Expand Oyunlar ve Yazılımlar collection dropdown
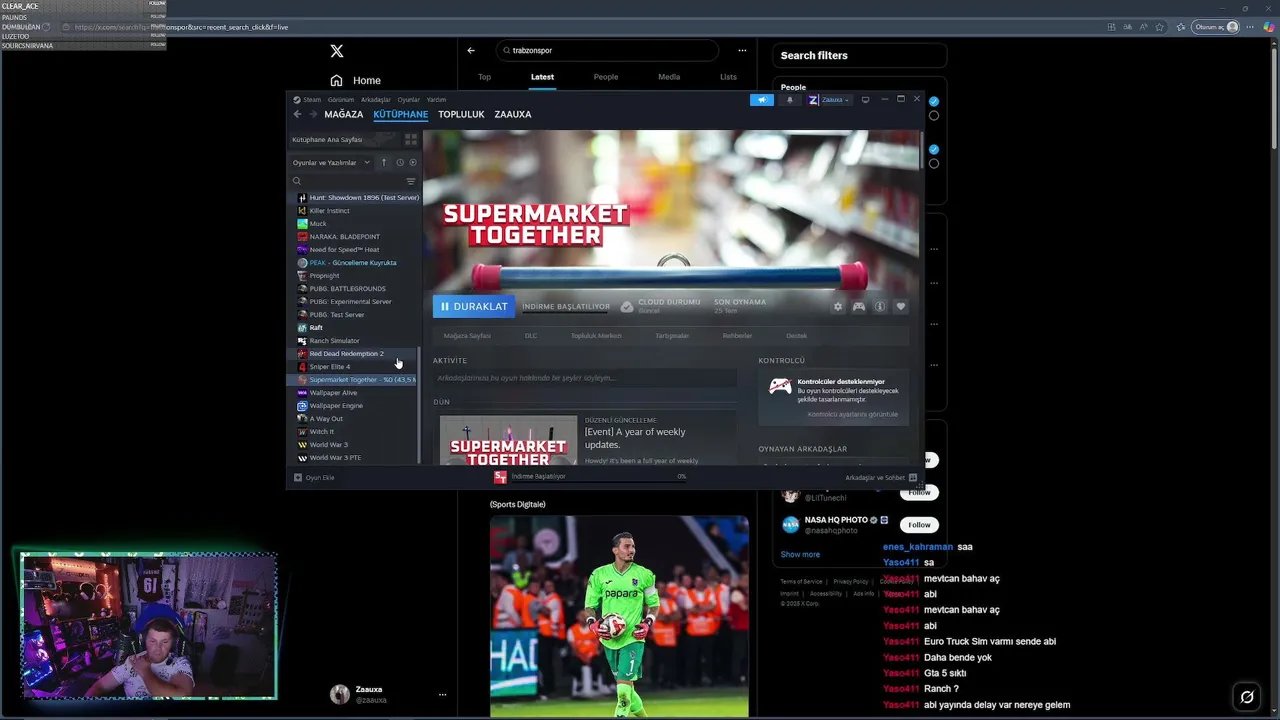1280x720 pixels. (331, 162)
